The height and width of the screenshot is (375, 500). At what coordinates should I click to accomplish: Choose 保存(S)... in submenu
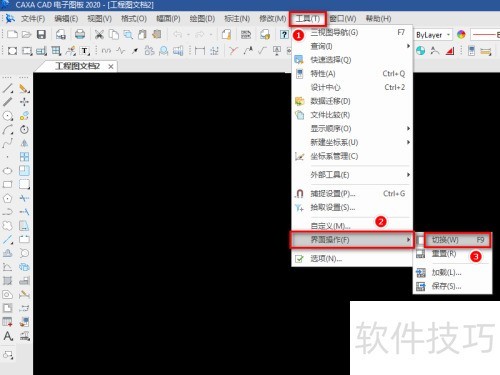pos(453,286)
